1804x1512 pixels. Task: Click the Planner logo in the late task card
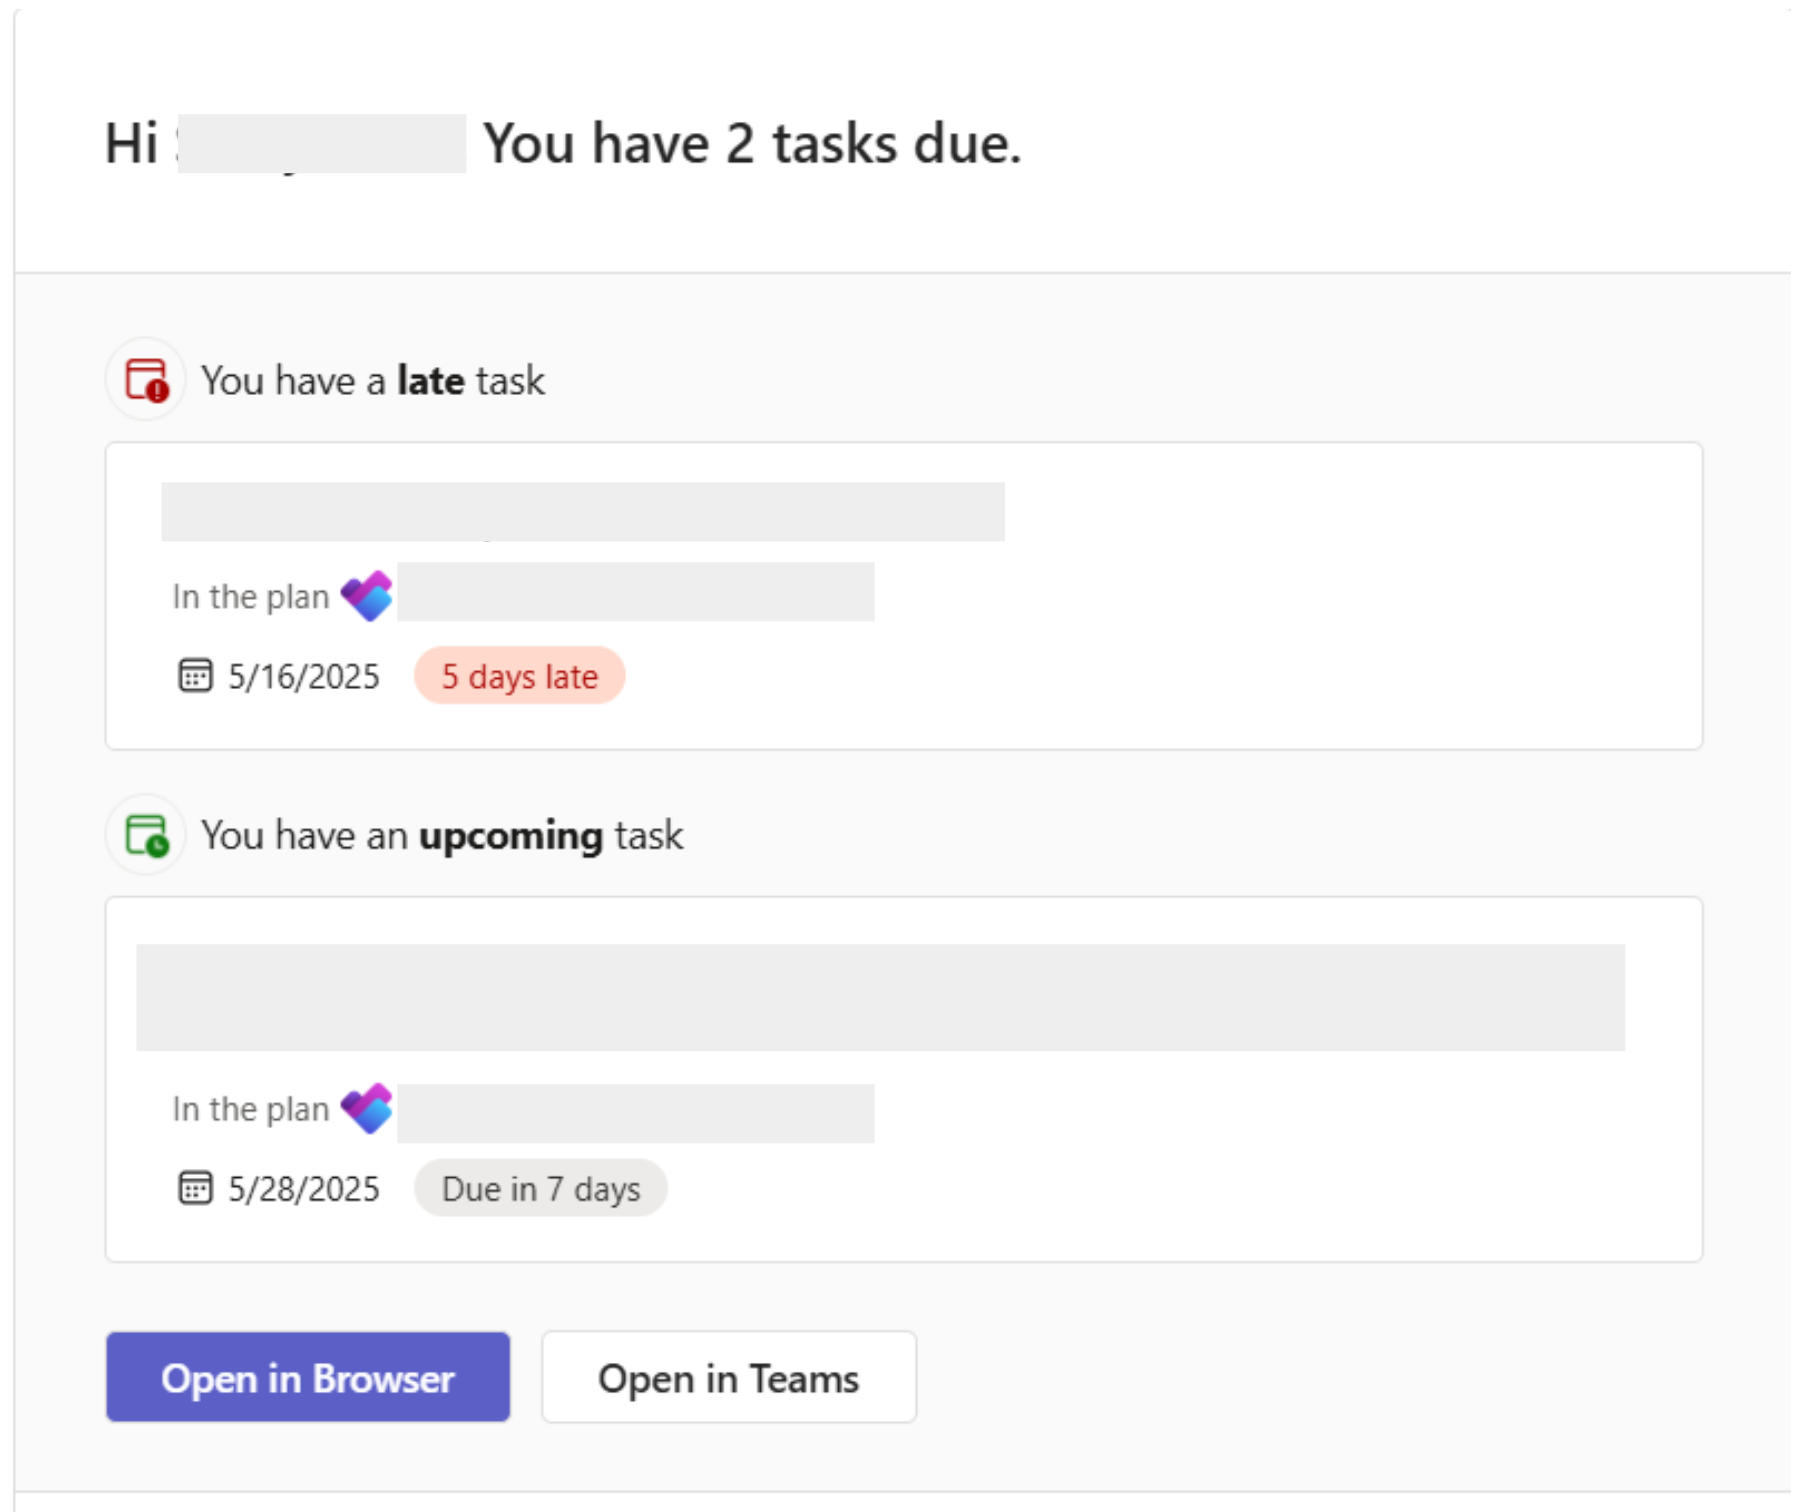[366, 596]
